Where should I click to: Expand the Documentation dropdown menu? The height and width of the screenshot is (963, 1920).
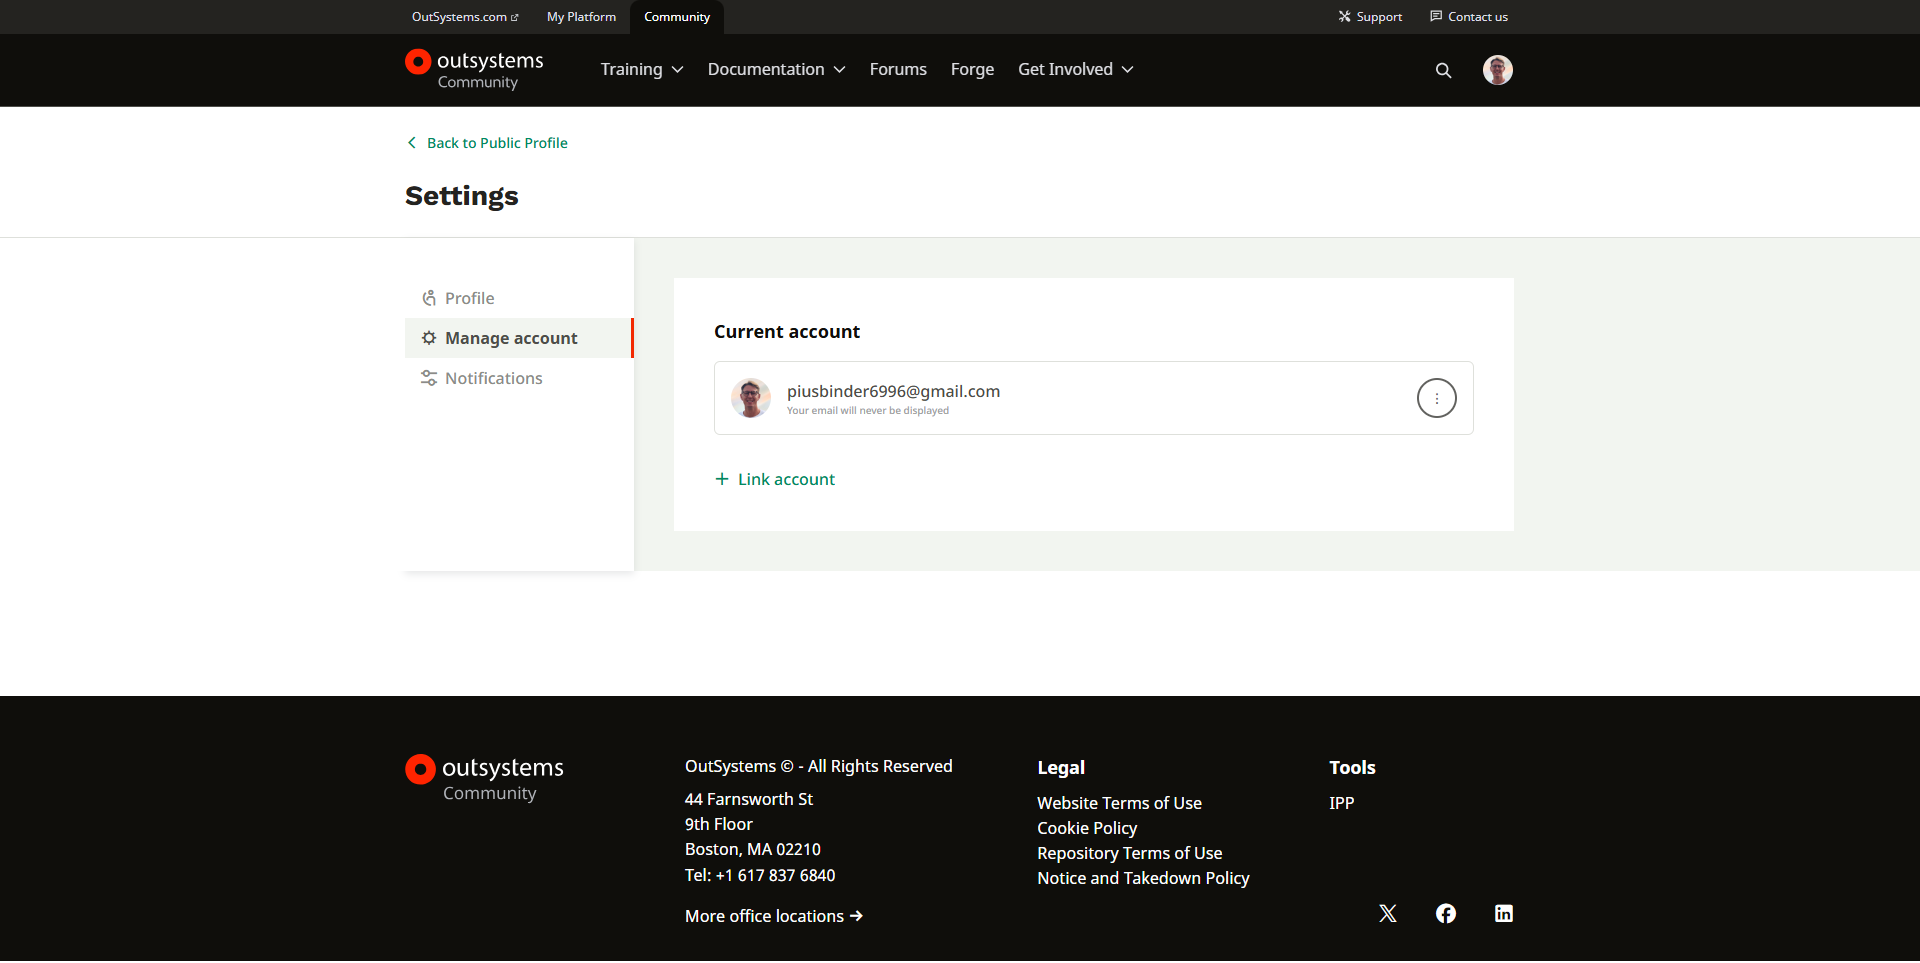(776, 69)
